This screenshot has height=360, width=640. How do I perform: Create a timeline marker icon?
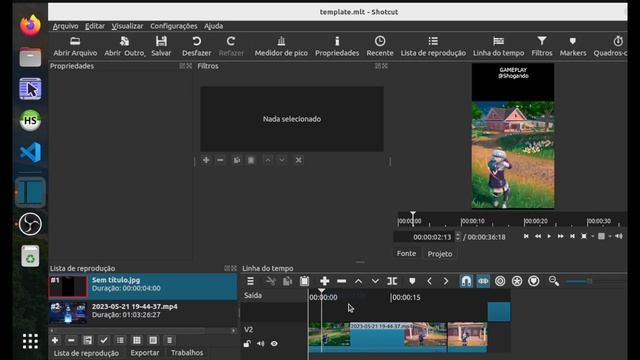412,281
